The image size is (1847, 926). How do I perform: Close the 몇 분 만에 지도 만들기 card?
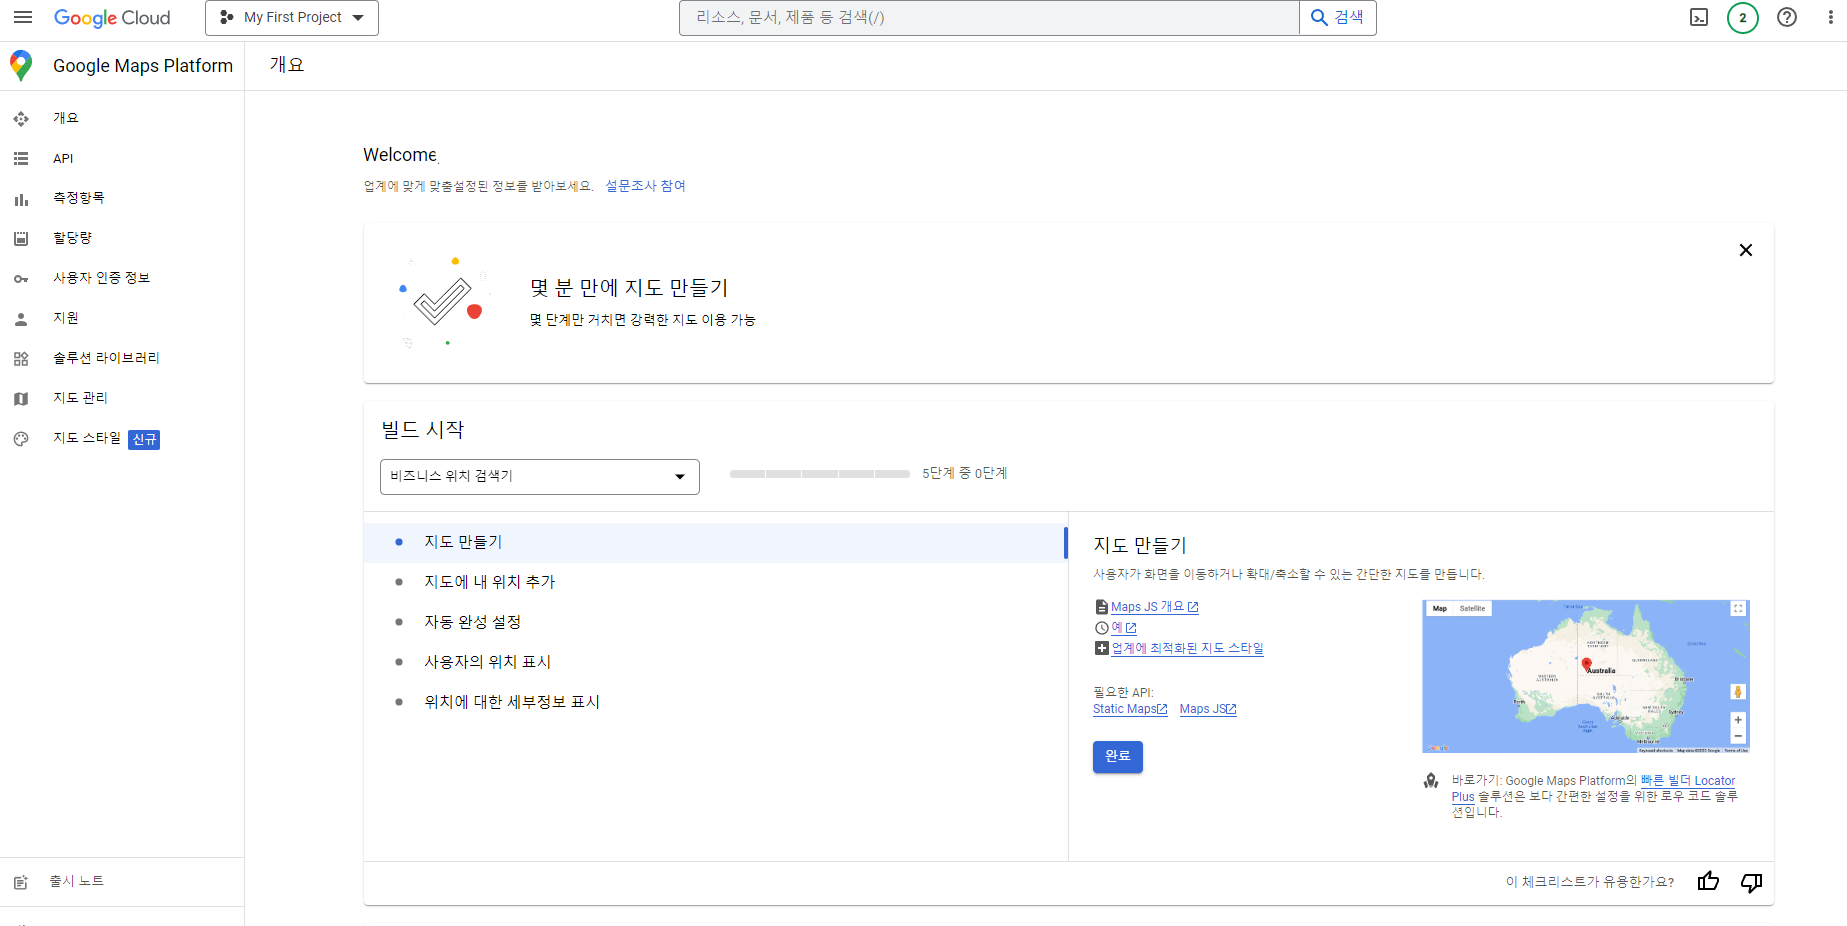(x=1746, y=250)
